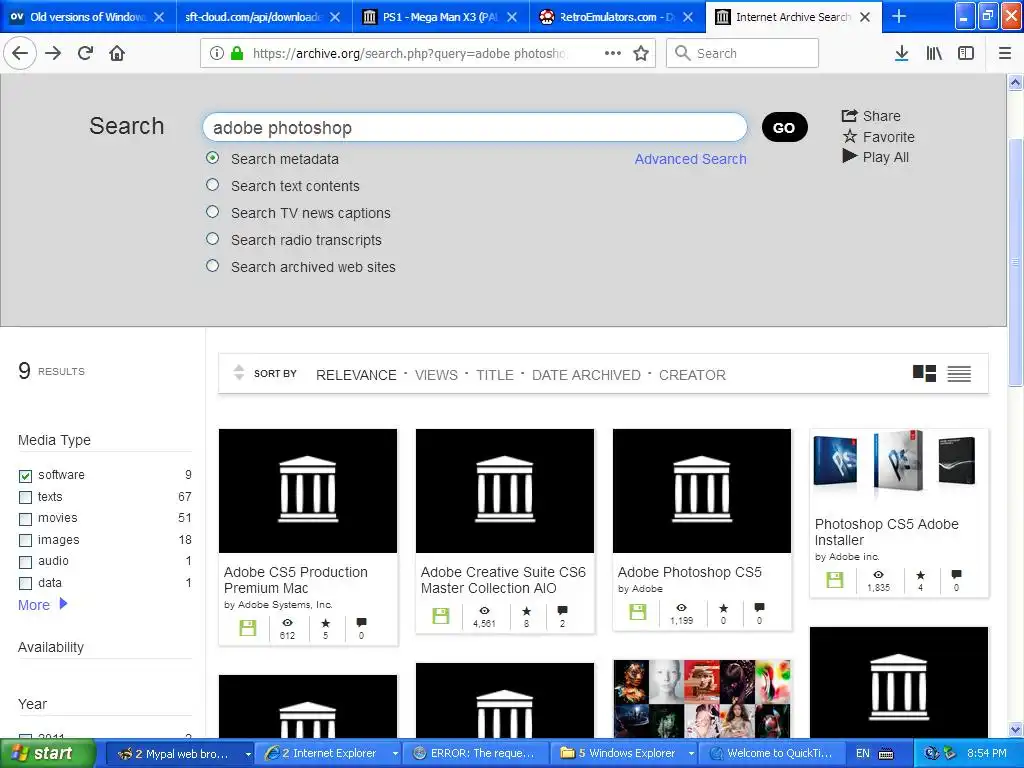Open Windows Explorer taskbar group dropdown
This screenshot has width=1024, height=768.
690,754
